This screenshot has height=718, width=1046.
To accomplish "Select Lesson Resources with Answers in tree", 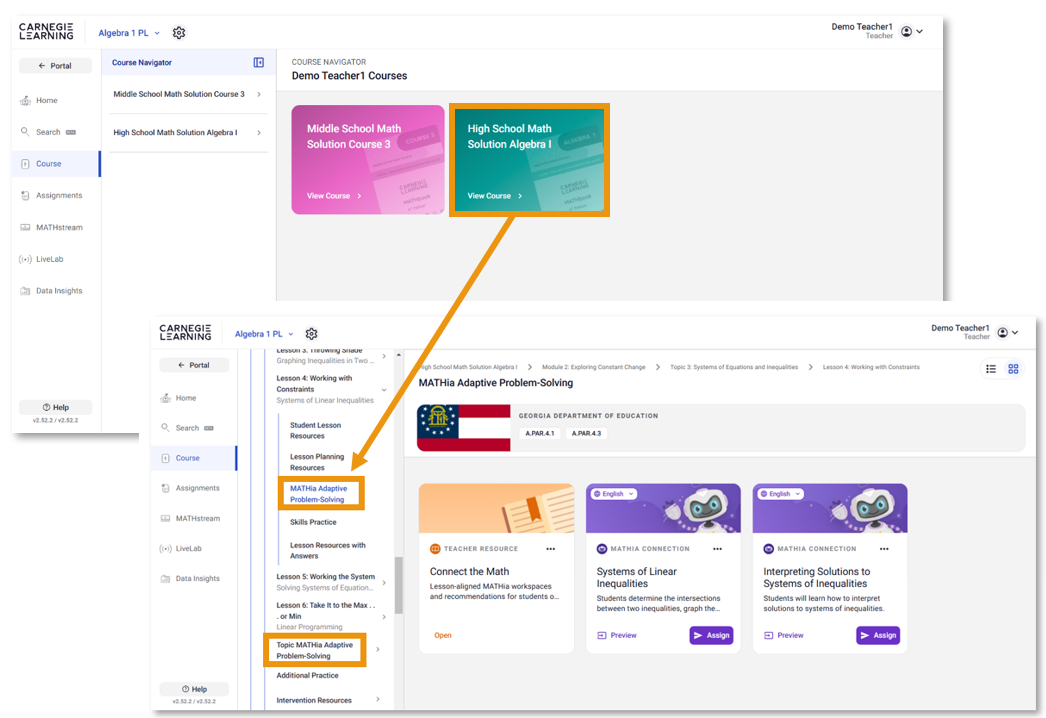I will coord(328,551).
